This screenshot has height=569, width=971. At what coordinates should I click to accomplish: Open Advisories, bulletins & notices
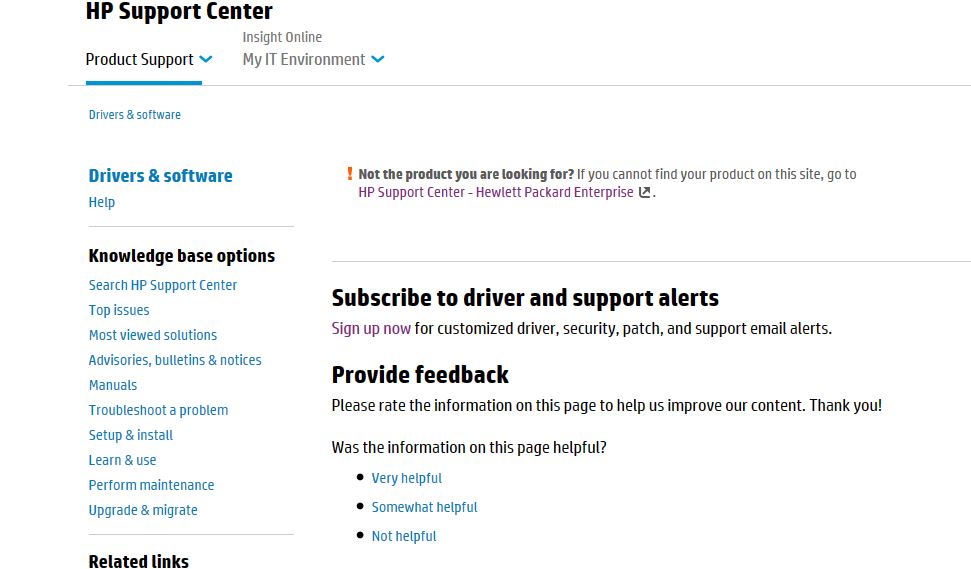pyautogui.click(x=175, y=360)
